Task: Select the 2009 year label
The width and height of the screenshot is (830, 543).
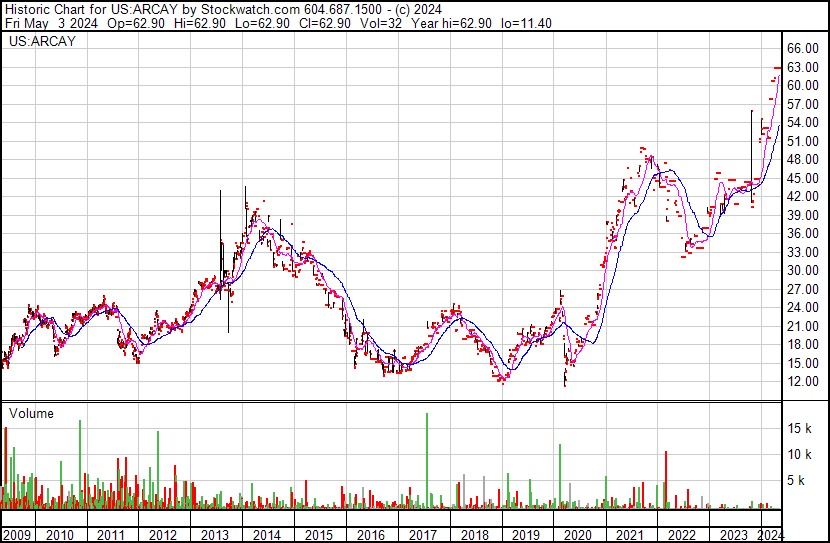Action: 16,535
